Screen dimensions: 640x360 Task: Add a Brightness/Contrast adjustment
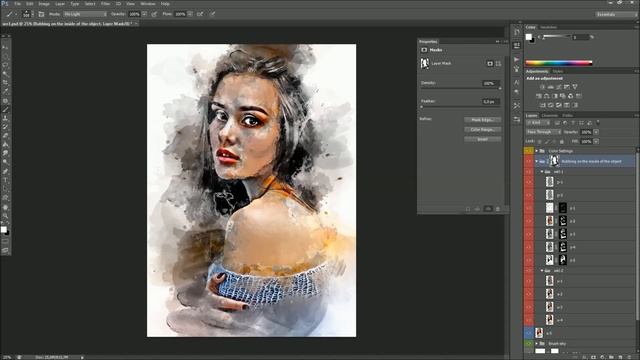542,87
